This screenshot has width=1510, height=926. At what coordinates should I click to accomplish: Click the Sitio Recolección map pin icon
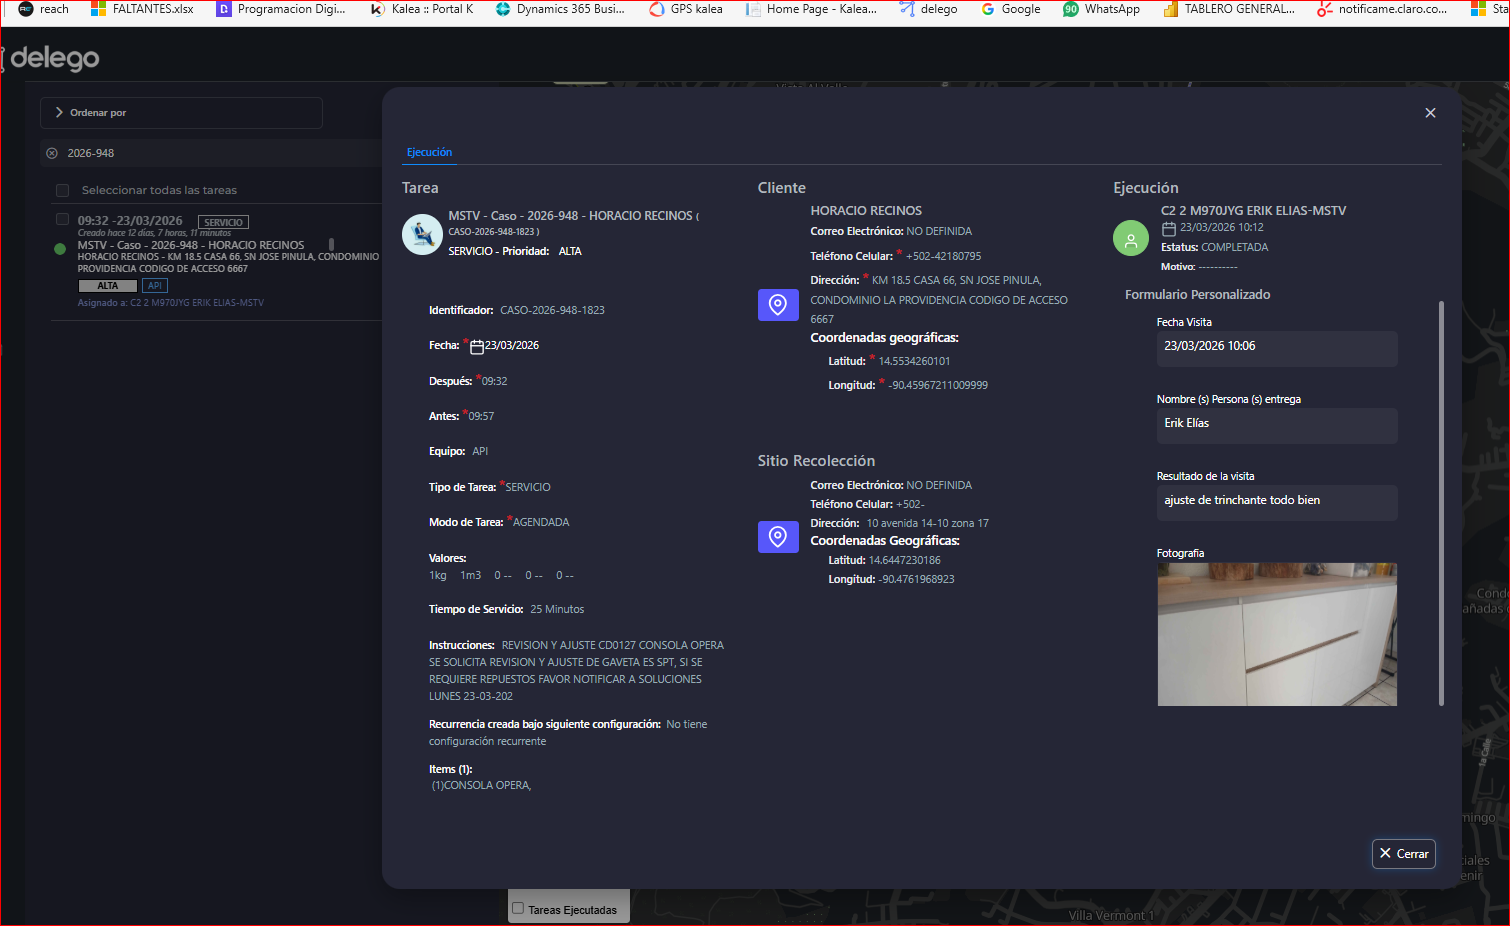(x=778, y=537)
